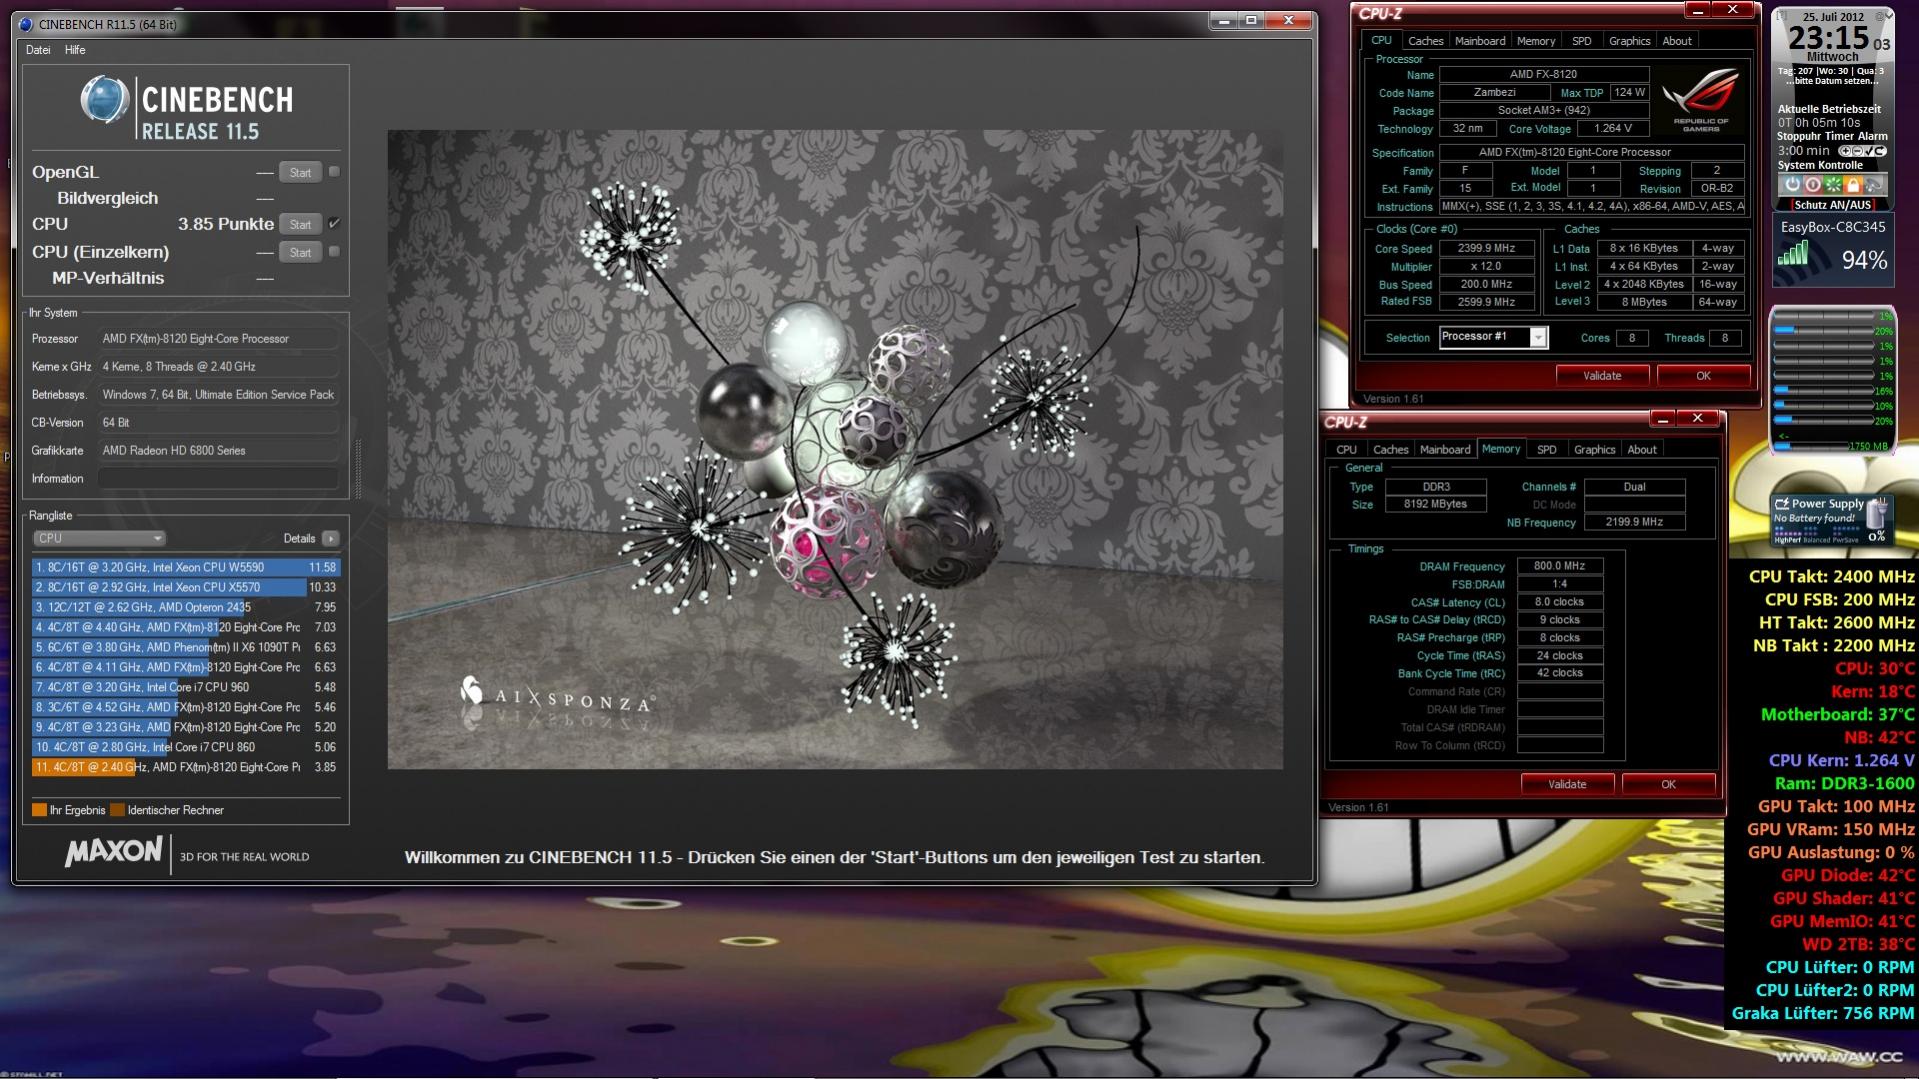1919x1079 pixels.
Task: Switch to Mainboard tab in upper CPU-Z window
Action: tap(1479, 41)
